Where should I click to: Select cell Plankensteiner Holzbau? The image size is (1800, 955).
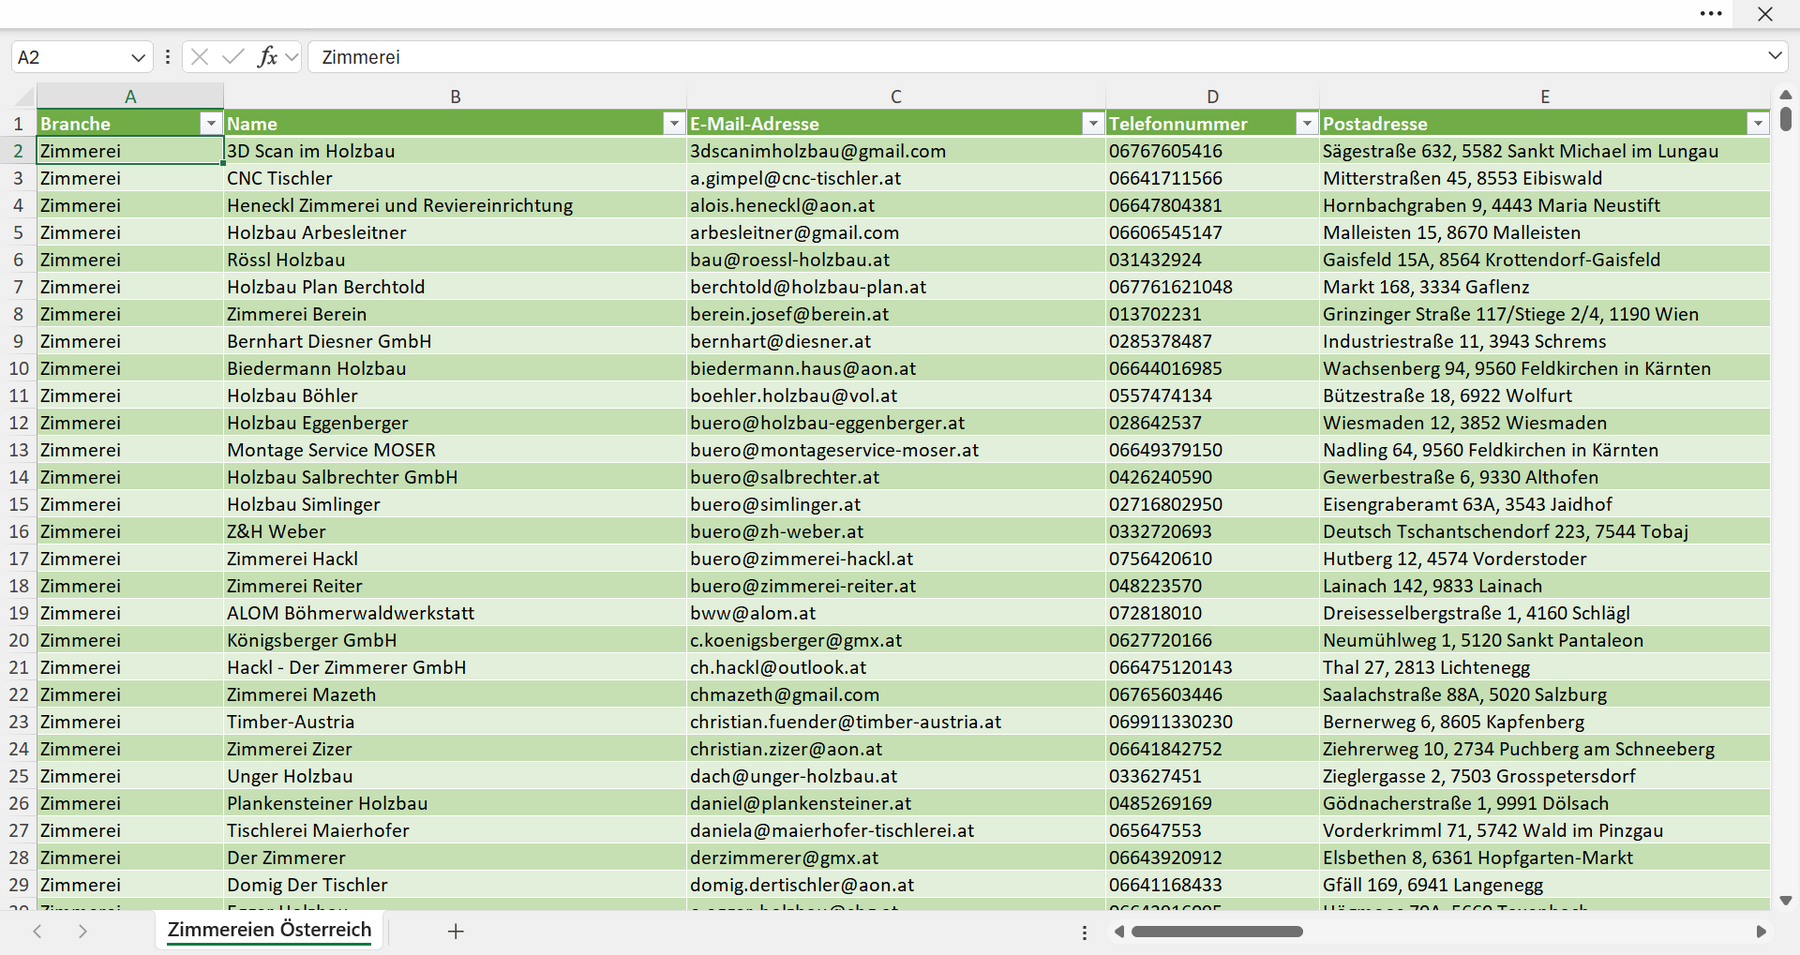point(455,803)
